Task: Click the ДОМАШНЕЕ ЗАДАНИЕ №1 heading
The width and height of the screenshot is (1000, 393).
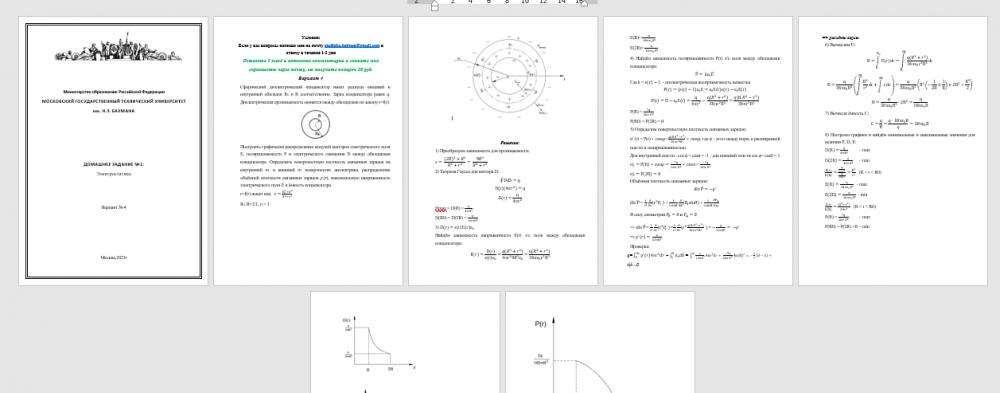Action: click(114, 164)
